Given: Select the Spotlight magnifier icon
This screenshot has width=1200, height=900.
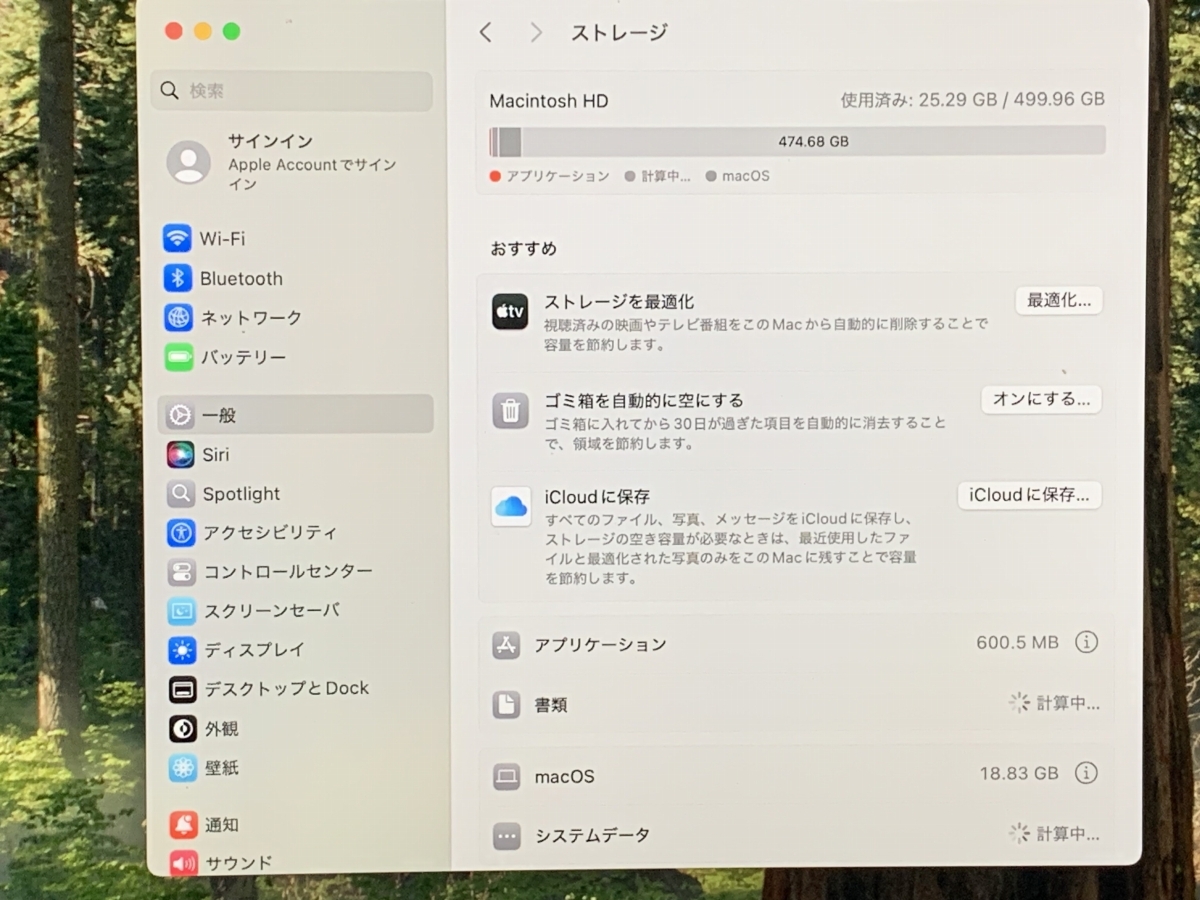Looking at the screenshot, I should 181,493.
